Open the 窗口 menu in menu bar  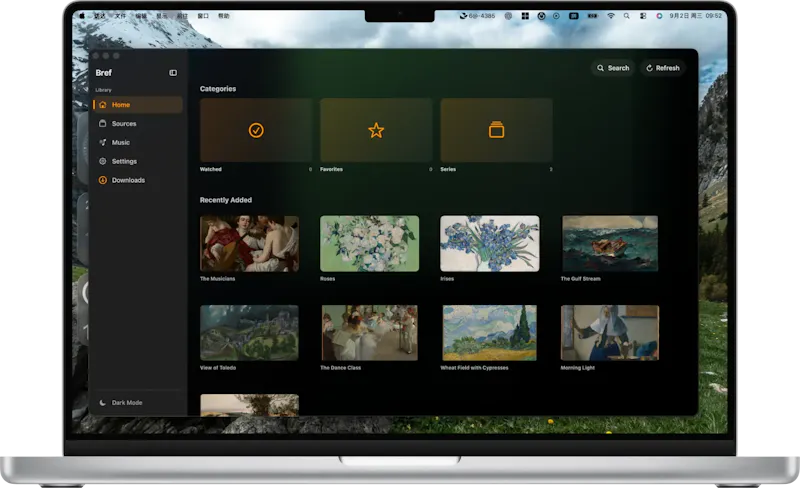203,16
